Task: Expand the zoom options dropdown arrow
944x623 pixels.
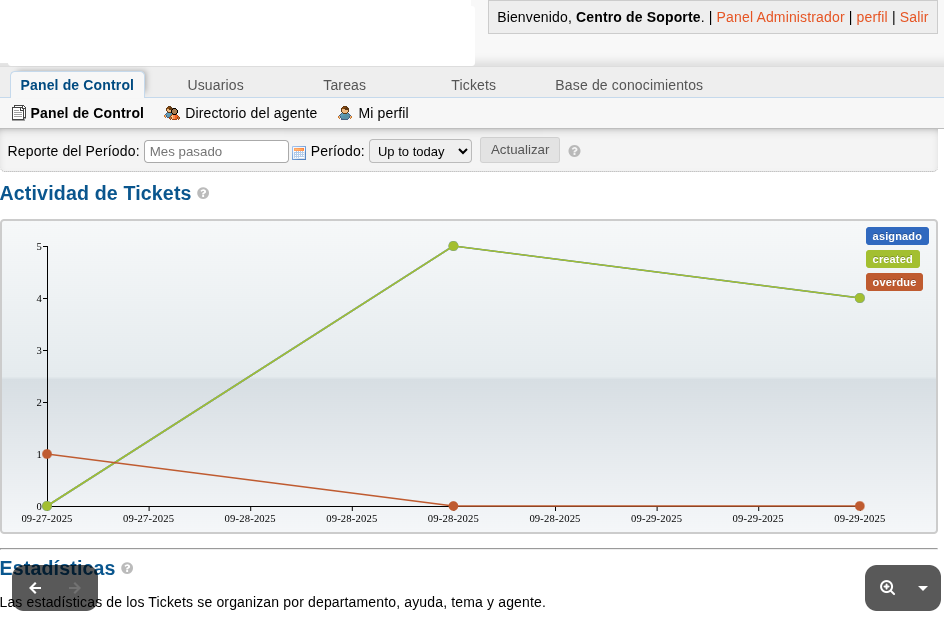Action: (x=923, y=588)
